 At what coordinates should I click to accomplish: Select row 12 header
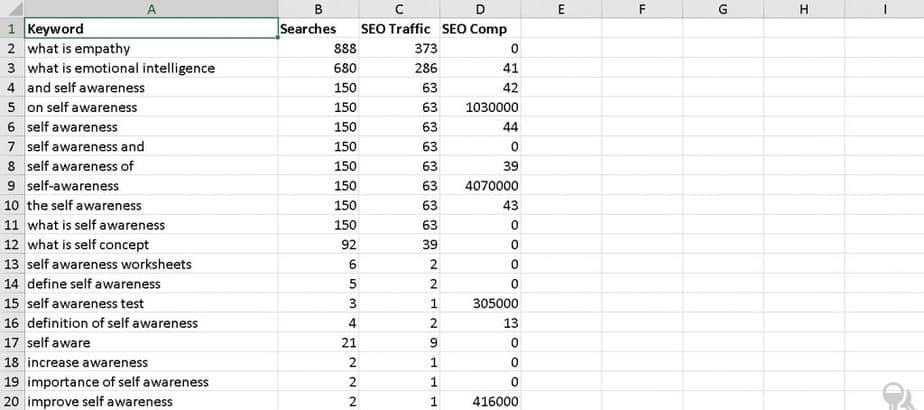pyautogui.click(x=12, y=244)
